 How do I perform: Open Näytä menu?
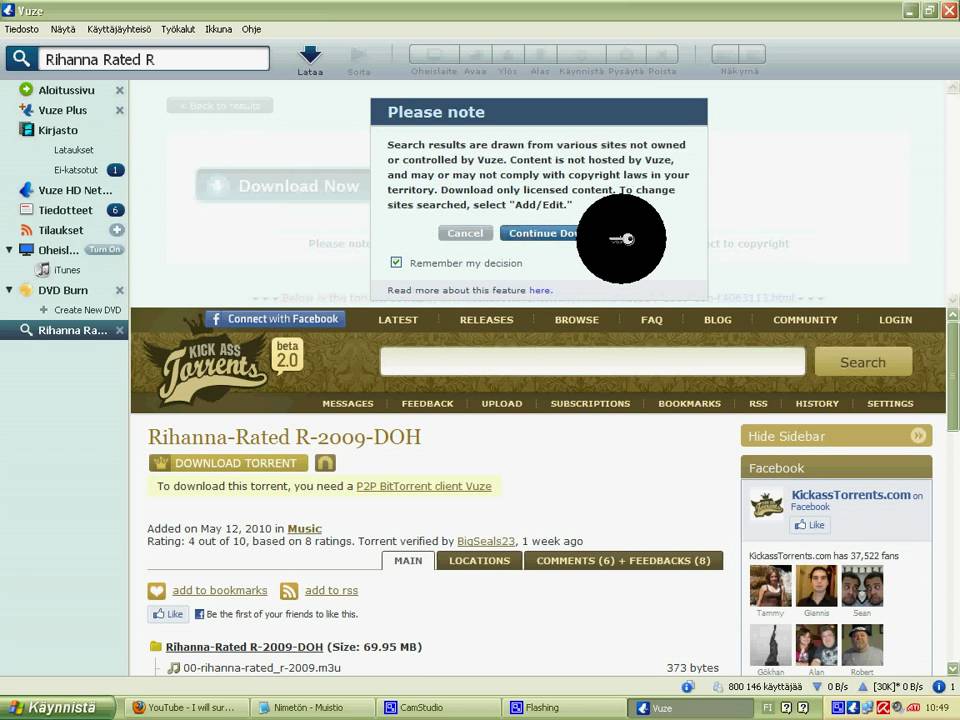[63, 29]
